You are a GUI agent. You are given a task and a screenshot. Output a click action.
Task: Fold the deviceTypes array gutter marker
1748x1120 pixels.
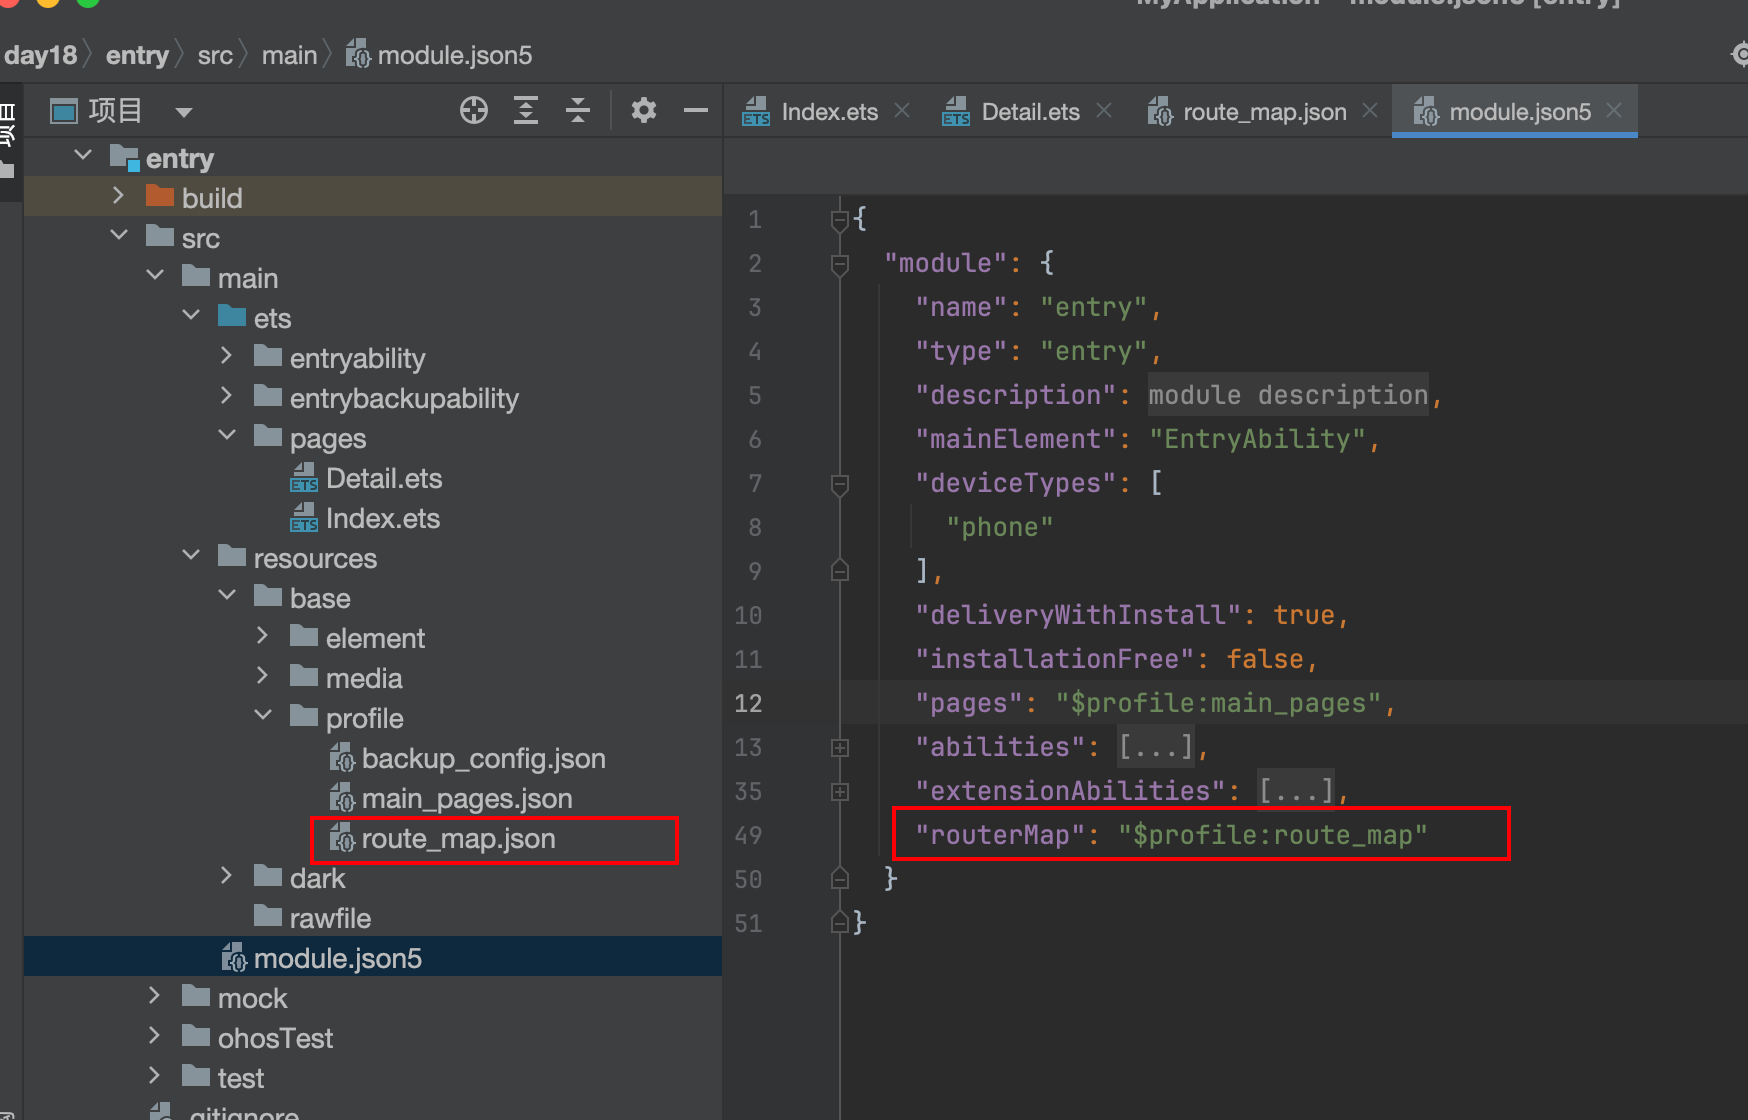tap(840, 484)
